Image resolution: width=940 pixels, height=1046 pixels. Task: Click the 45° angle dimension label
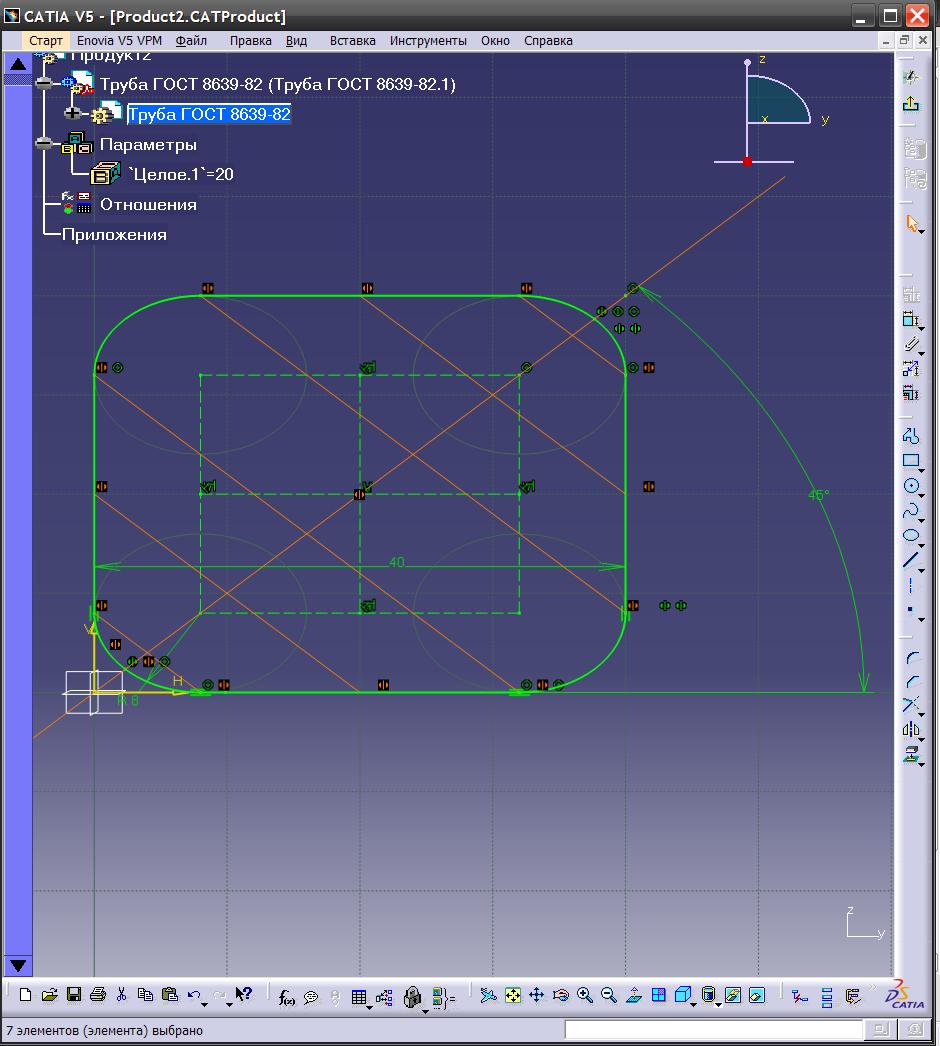pyautogui.click(x=819, y=495)
